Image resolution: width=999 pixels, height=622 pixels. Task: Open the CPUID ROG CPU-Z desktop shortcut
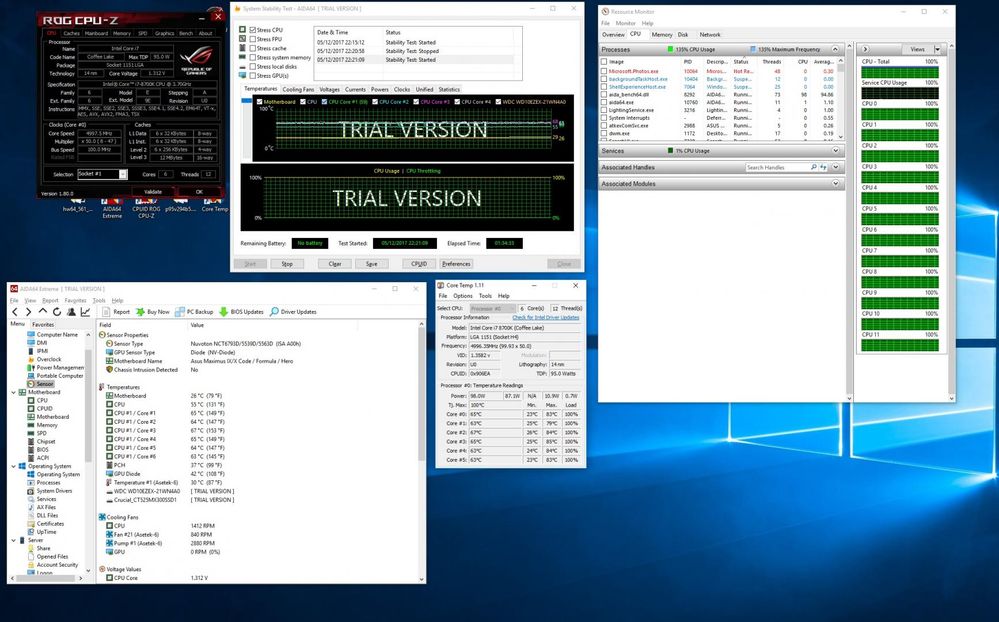(146, 209)
